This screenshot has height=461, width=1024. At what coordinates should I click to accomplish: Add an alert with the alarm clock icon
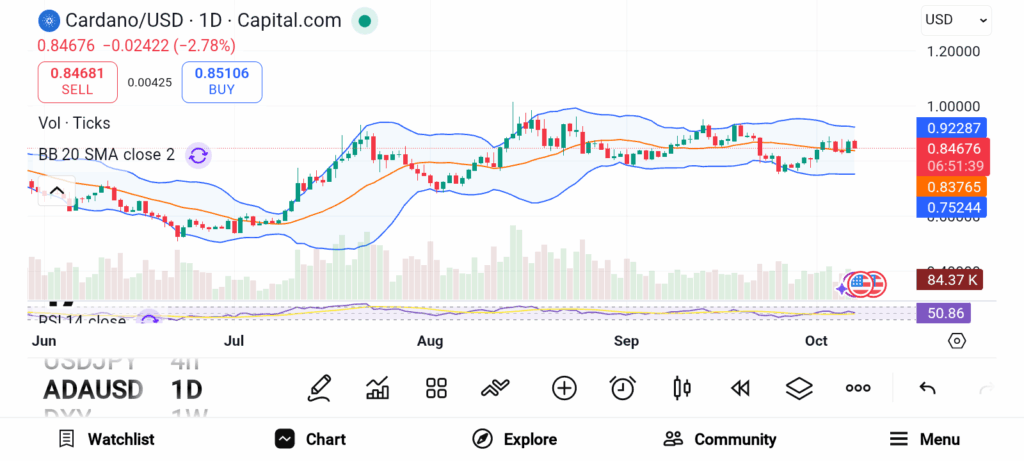coord(623,388)
